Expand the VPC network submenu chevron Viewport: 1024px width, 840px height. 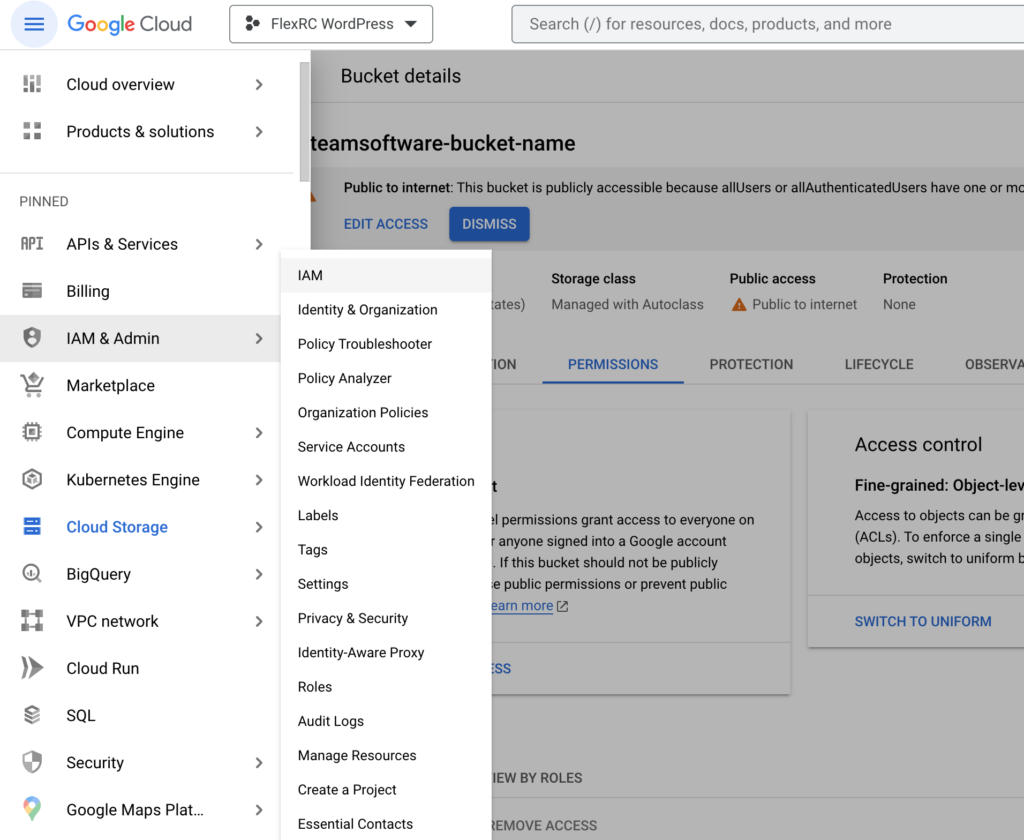point(259,621)
